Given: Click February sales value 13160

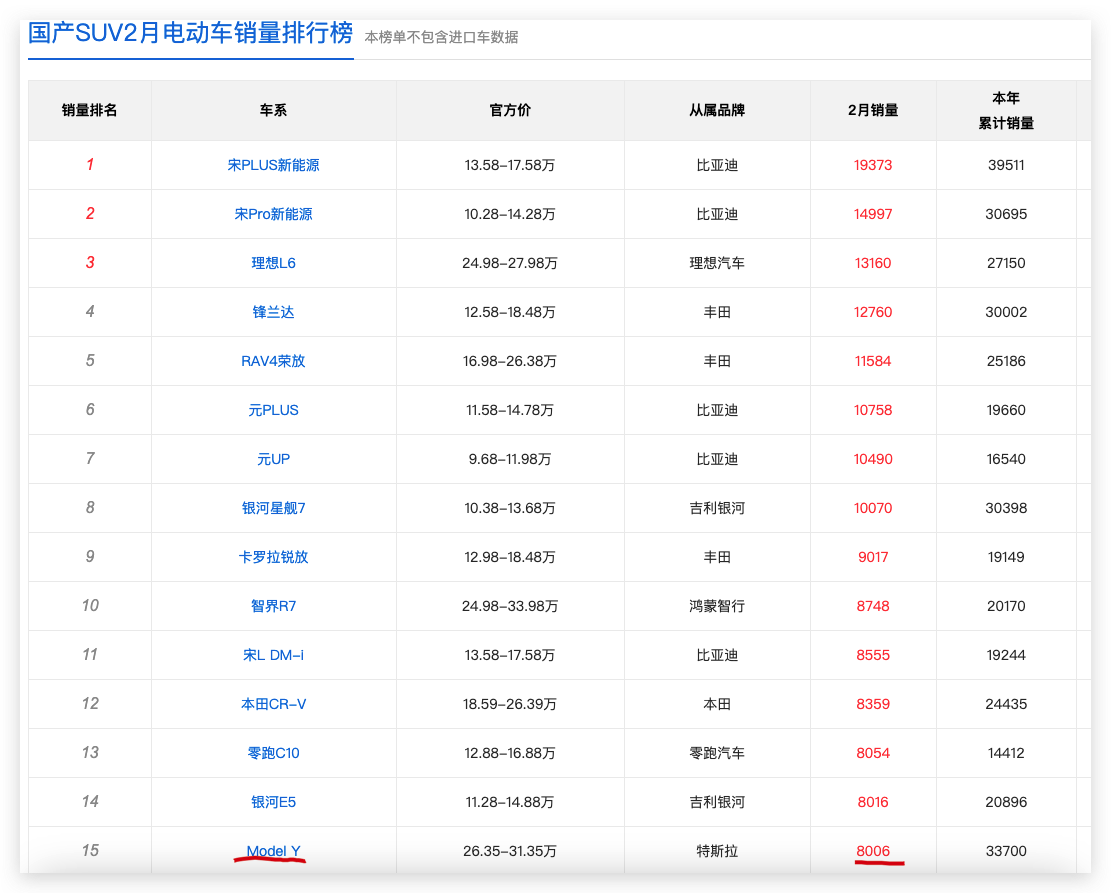Looking at the screenshot, I should click(x=872, y=263).
